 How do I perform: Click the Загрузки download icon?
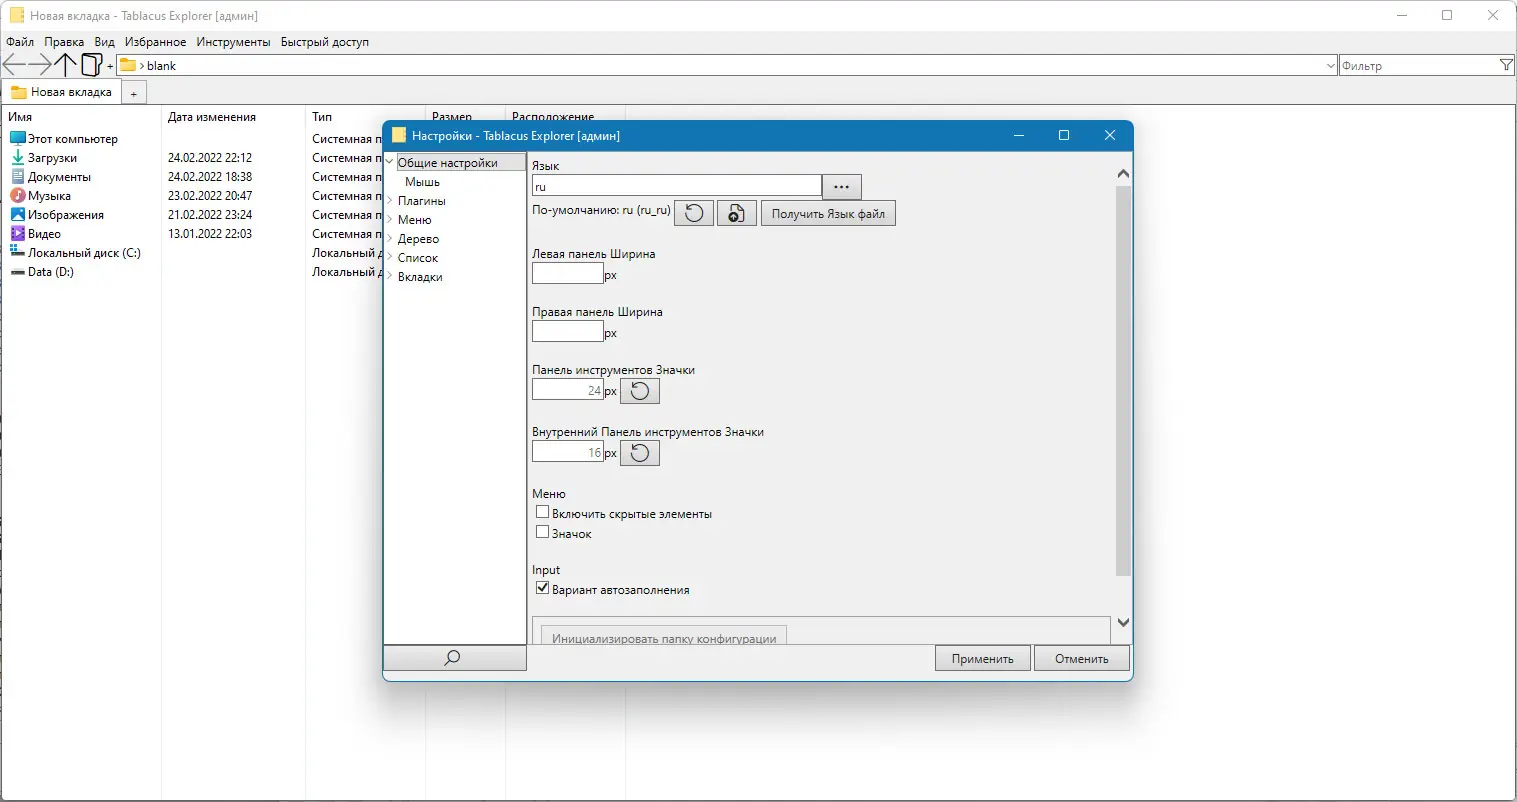coord(17,157)
